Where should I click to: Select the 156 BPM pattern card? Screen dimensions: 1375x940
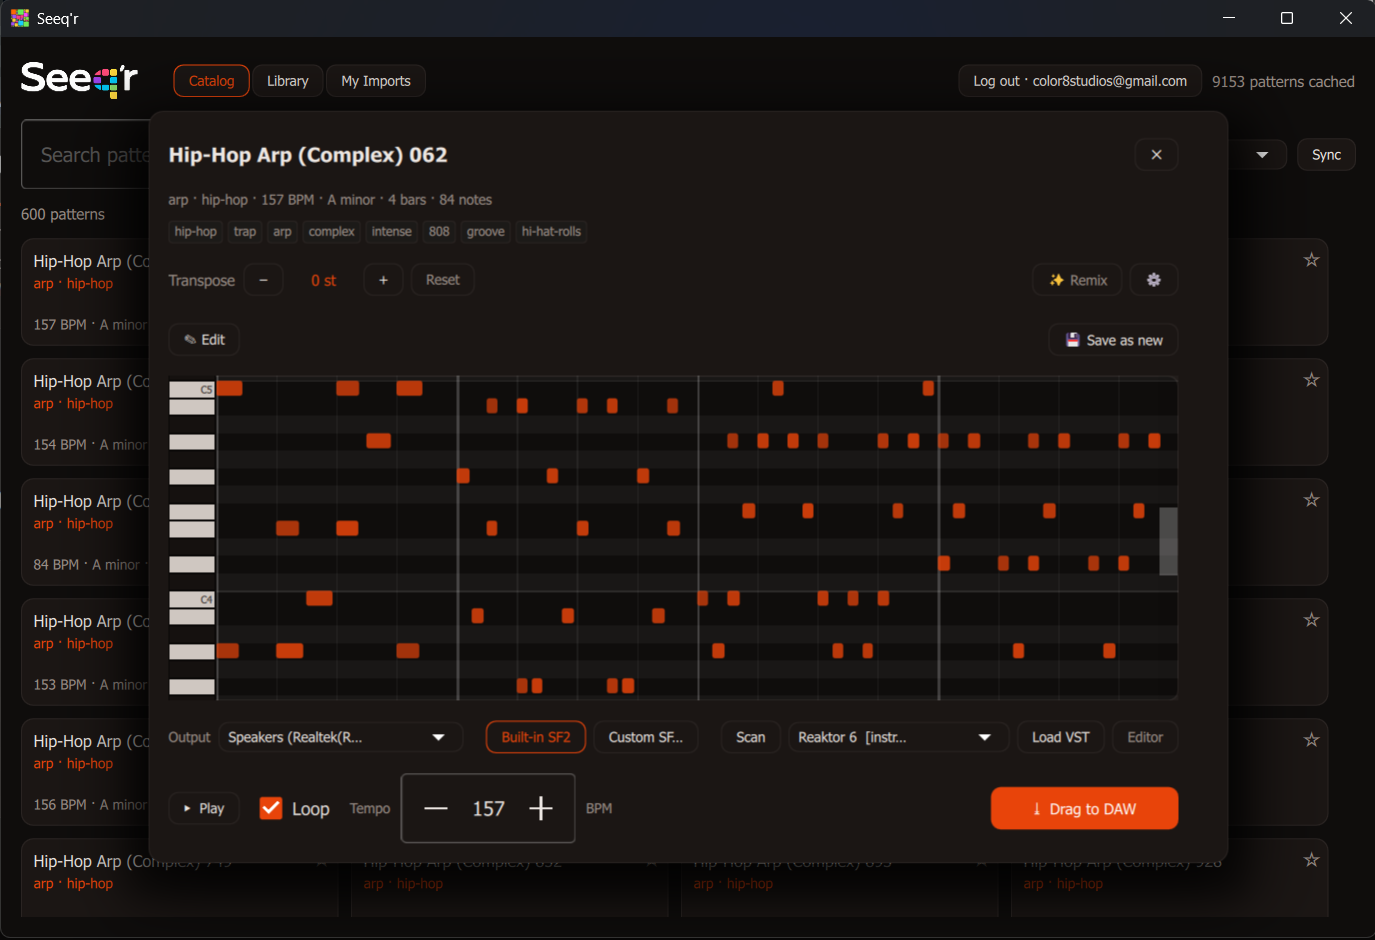tap(86, 772)
